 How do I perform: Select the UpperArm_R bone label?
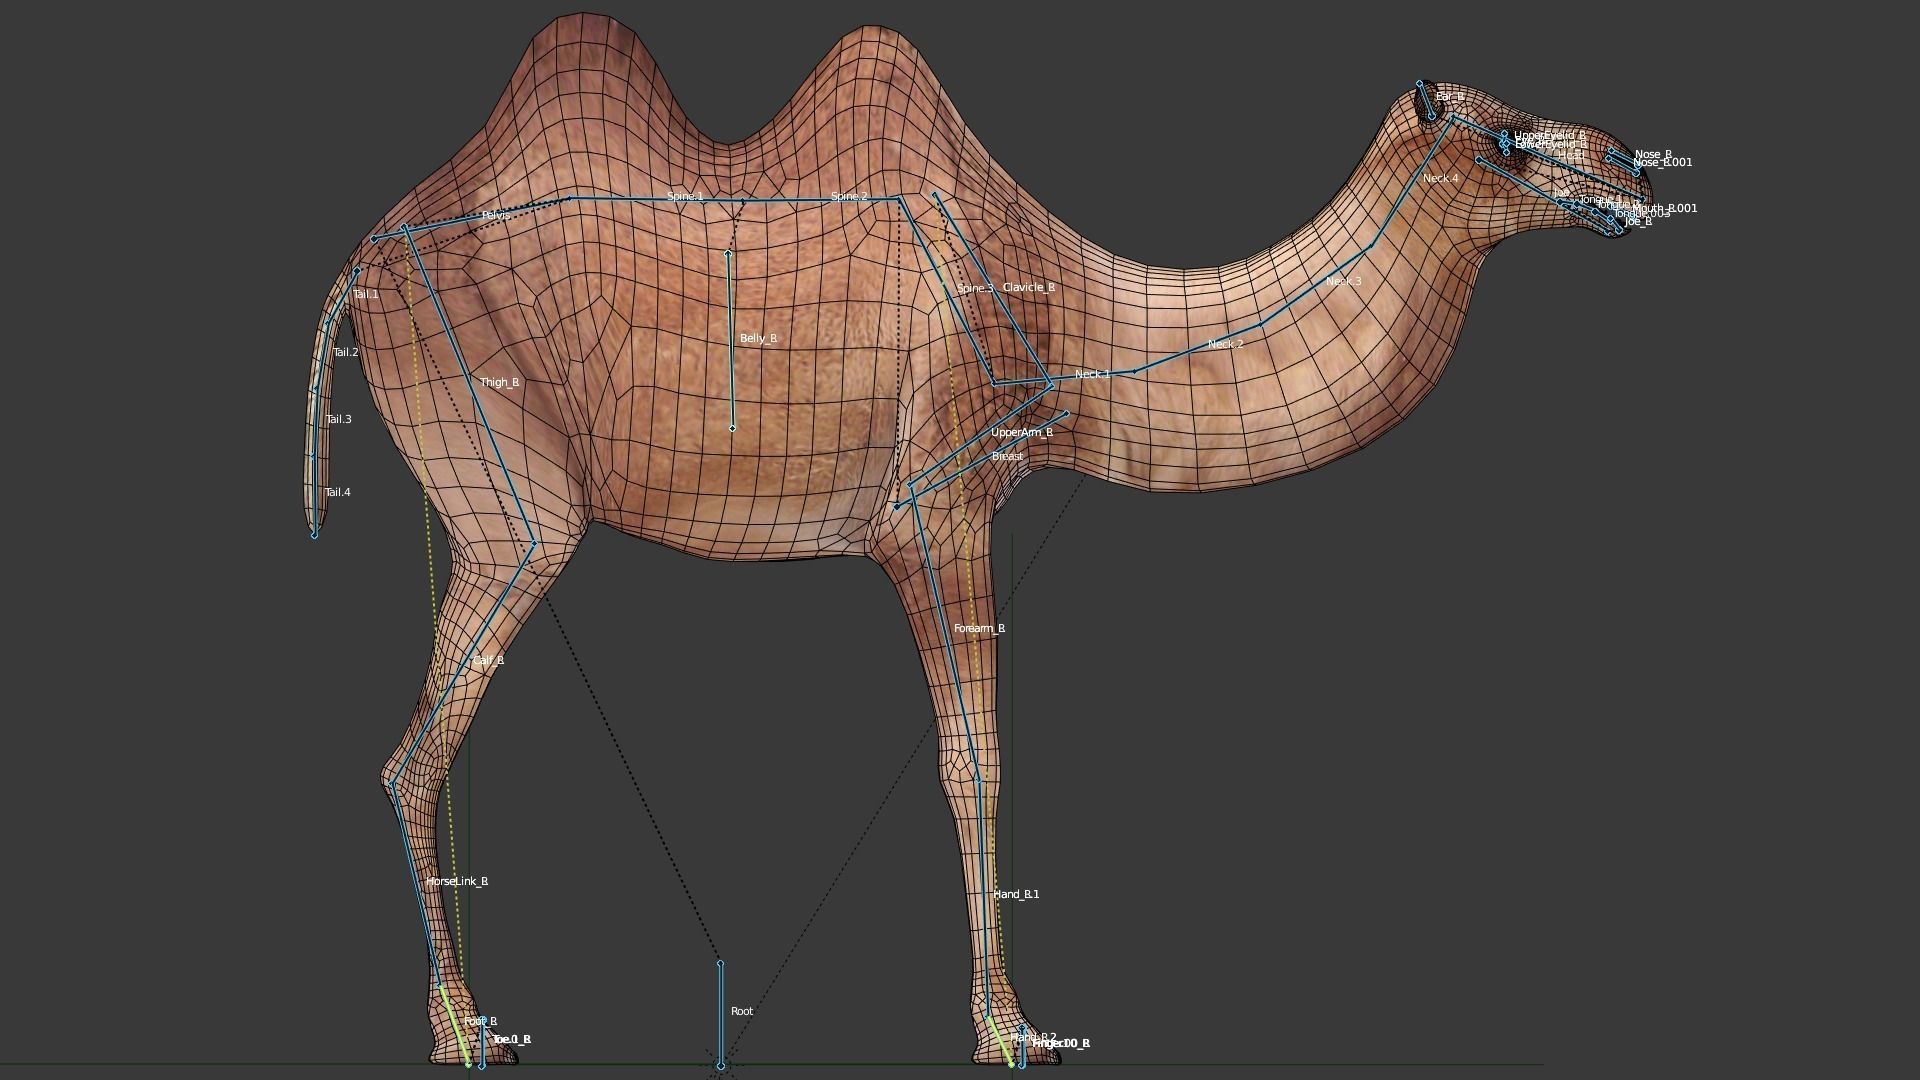1022,433
